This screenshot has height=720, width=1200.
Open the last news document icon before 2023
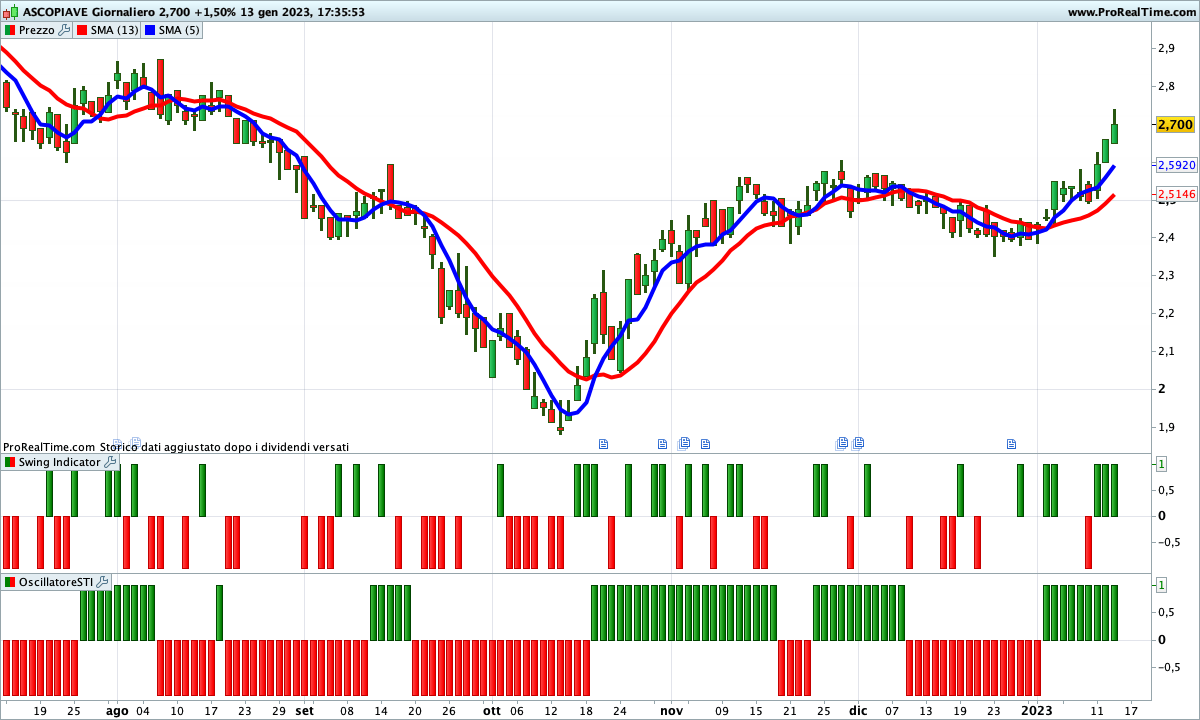click(x=1011, y=443)
